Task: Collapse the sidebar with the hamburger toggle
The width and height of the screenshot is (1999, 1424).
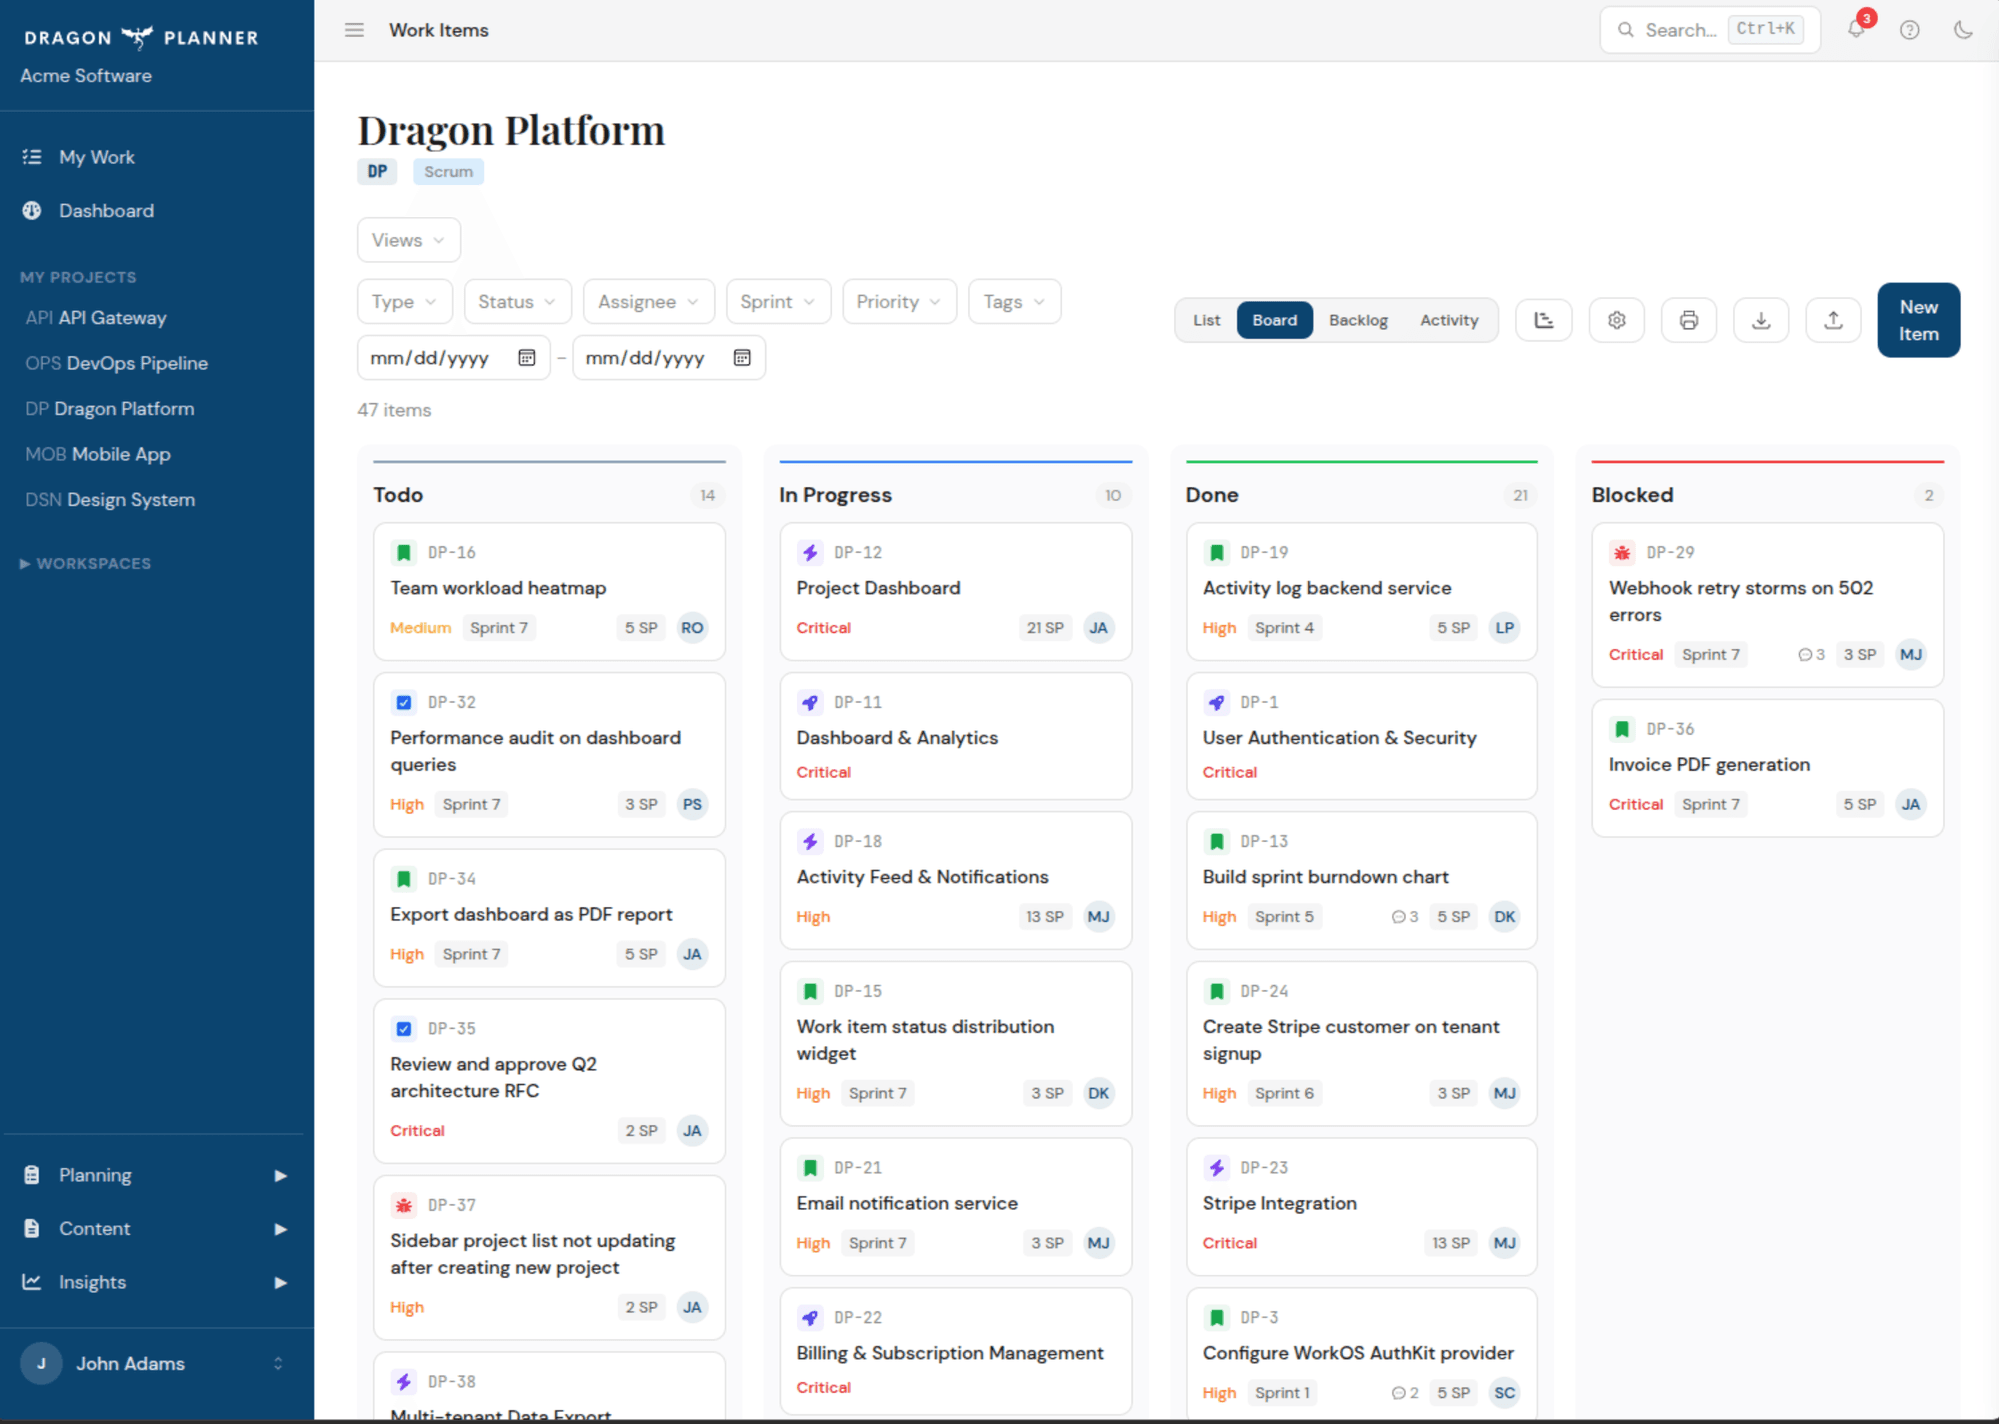Action: (354, 30)
